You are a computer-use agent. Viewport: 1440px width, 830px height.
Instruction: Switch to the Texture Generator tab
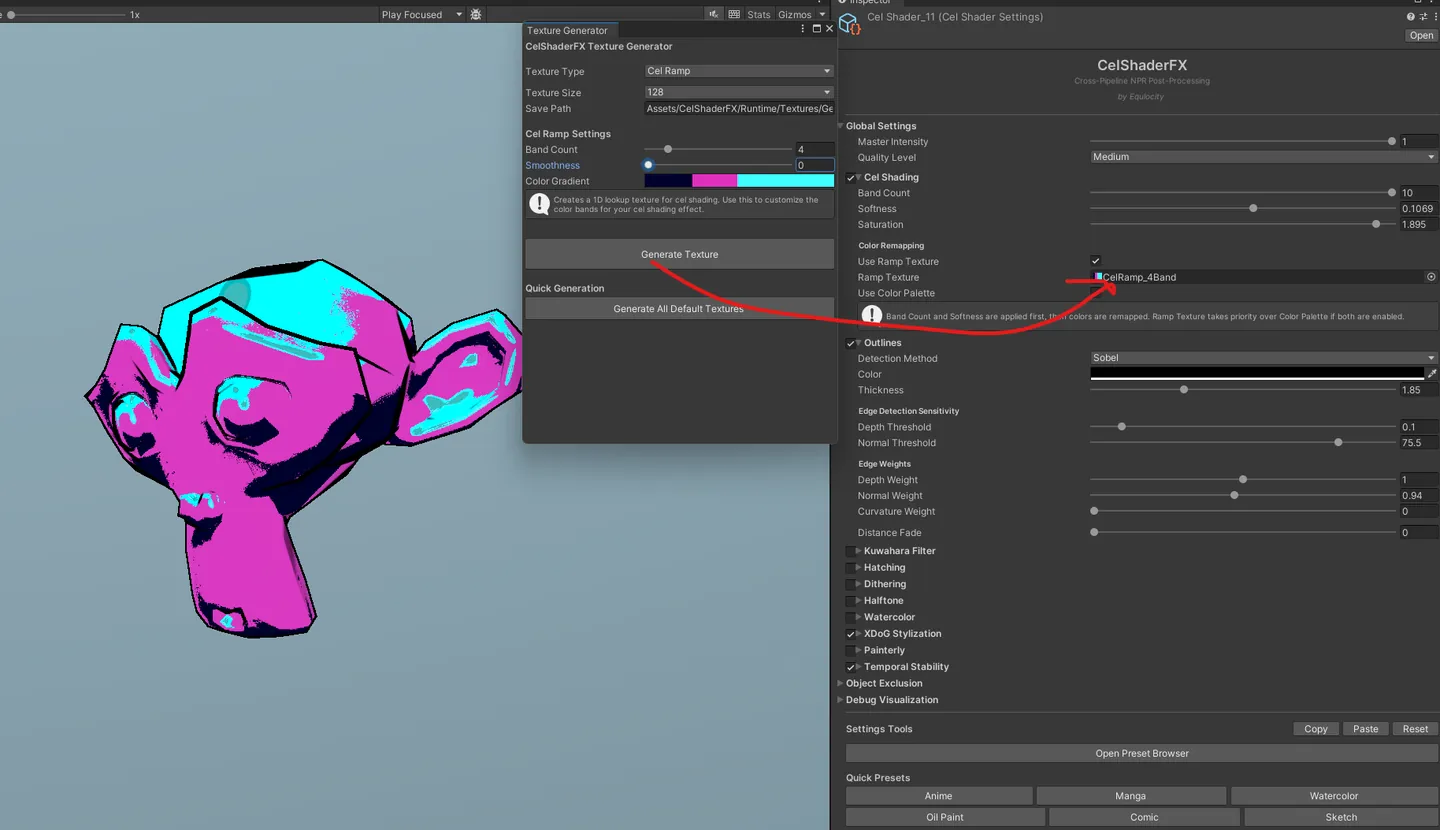click(x=567, y=30)
